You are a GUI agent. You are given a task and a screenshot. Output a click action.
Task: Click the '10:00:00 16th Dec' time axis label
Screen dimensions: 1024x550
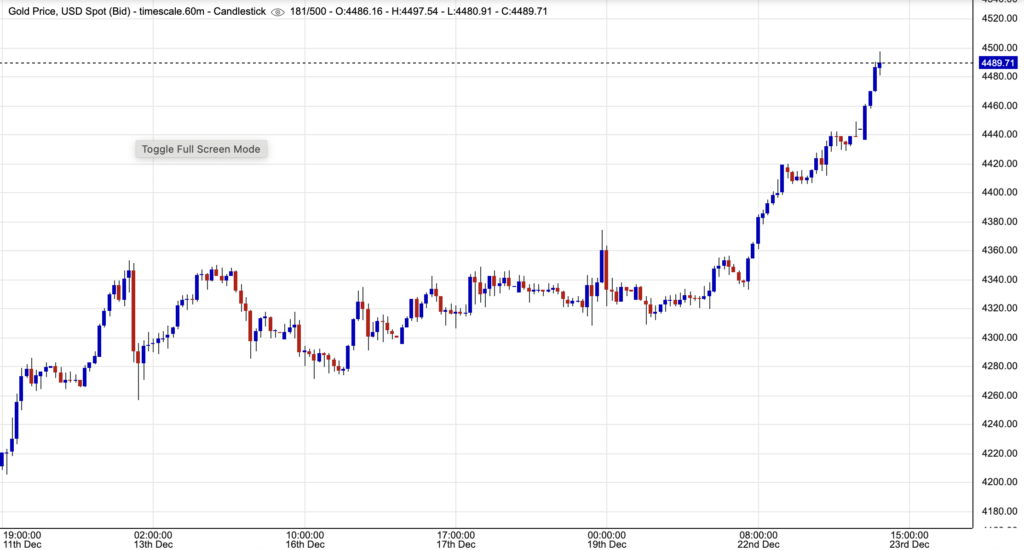click(305, 540)
